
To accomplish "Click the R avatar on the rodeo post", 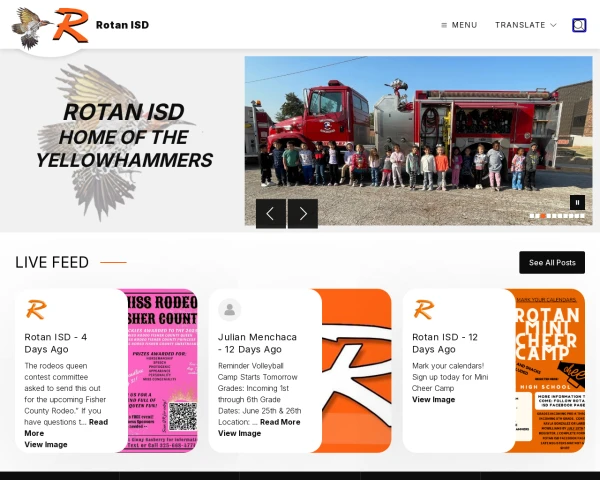I will point(36,309).
